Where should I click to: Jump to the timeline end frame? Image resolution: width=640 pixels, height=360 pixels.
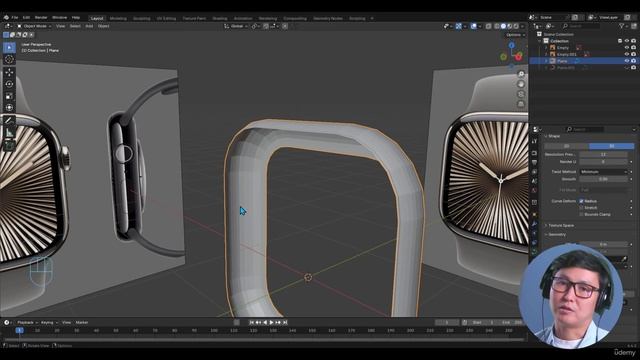285,322
